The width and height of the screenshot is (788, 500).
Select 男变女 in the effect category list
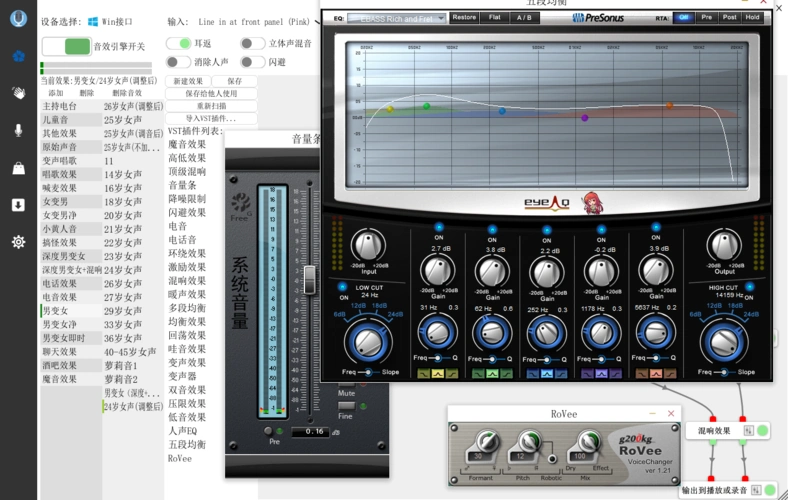point(56,311)
